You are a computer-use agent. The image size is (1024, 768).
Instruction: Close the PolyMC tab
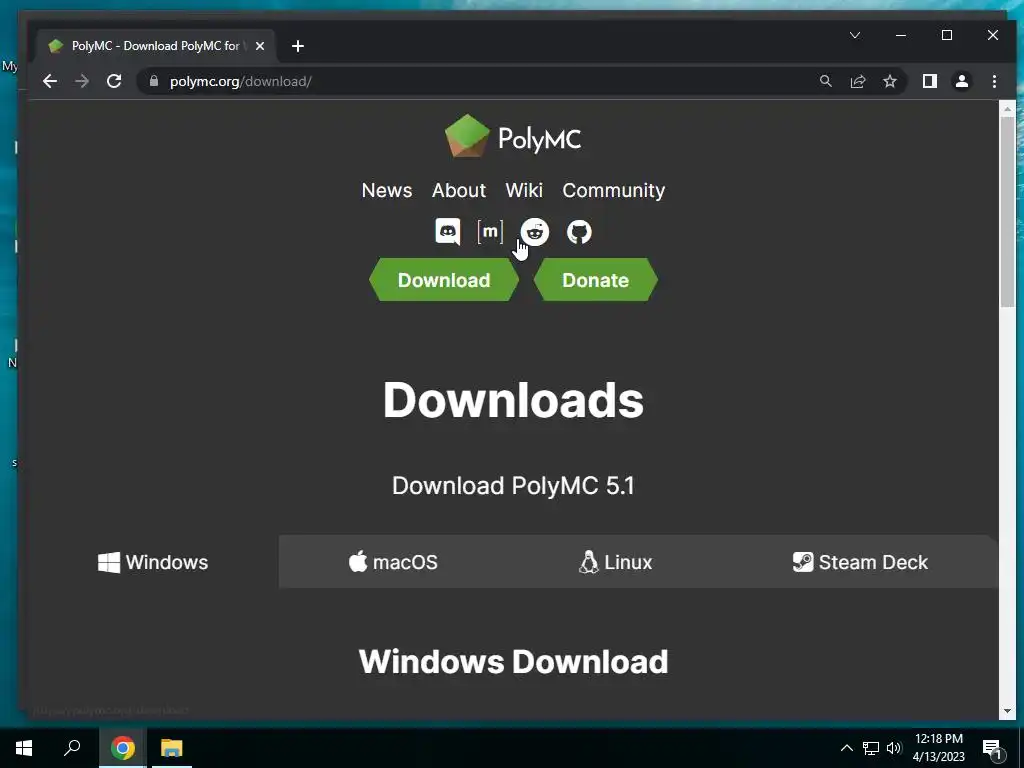click(260, 46)
